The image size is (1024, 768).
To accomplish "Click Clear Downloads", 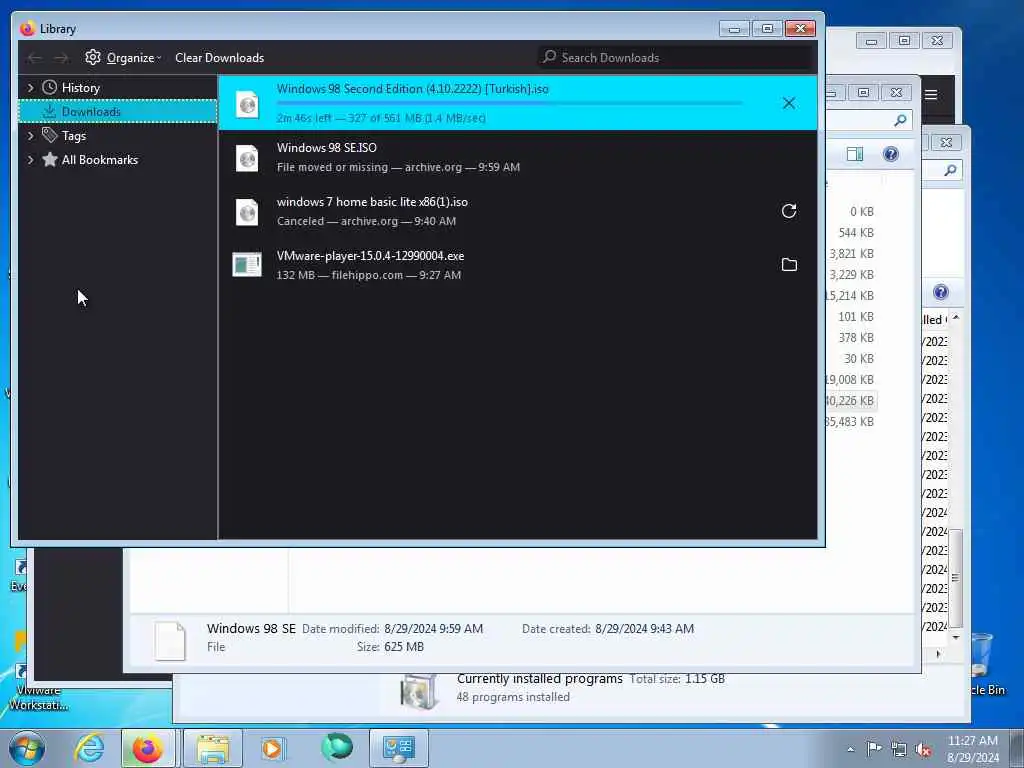I will click(219, 57).
